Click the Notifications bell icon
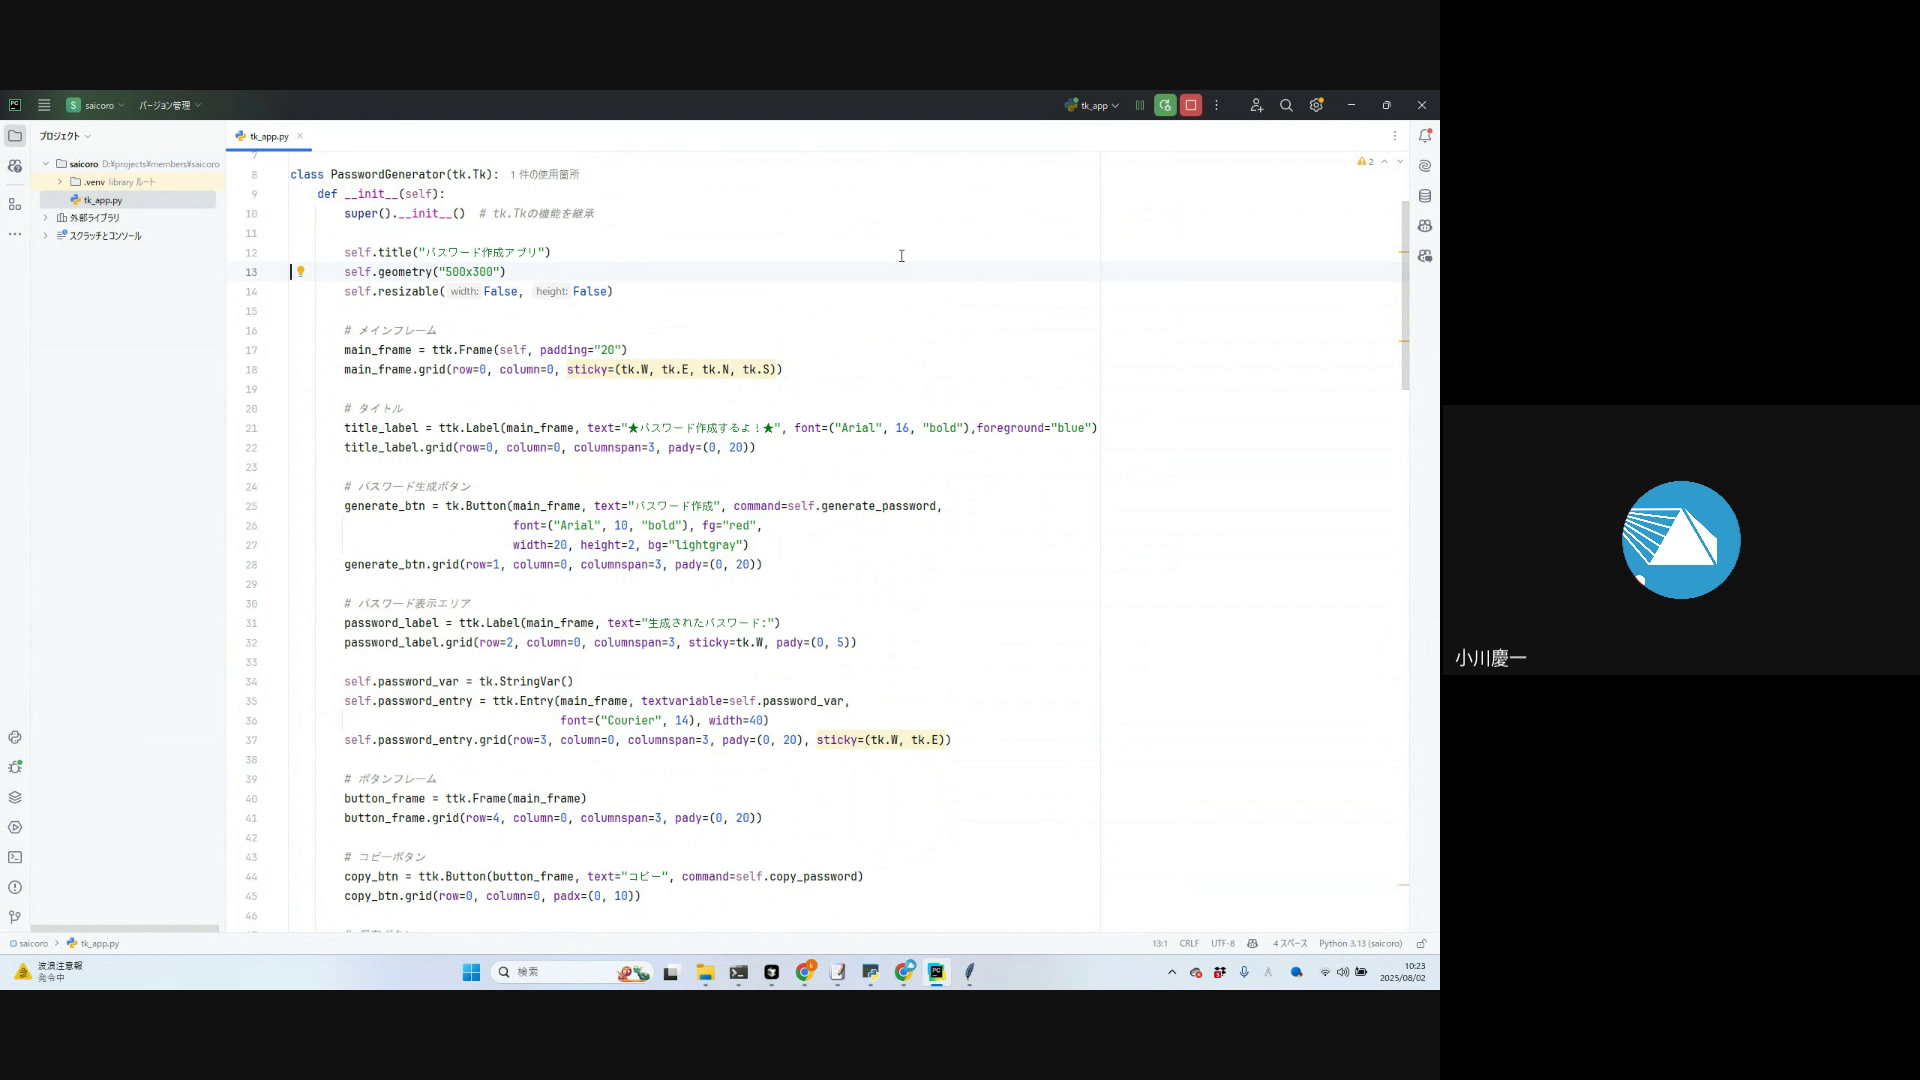Image resolution: width=1920 pixels, height=1080 pixels. pos(1425,136)
